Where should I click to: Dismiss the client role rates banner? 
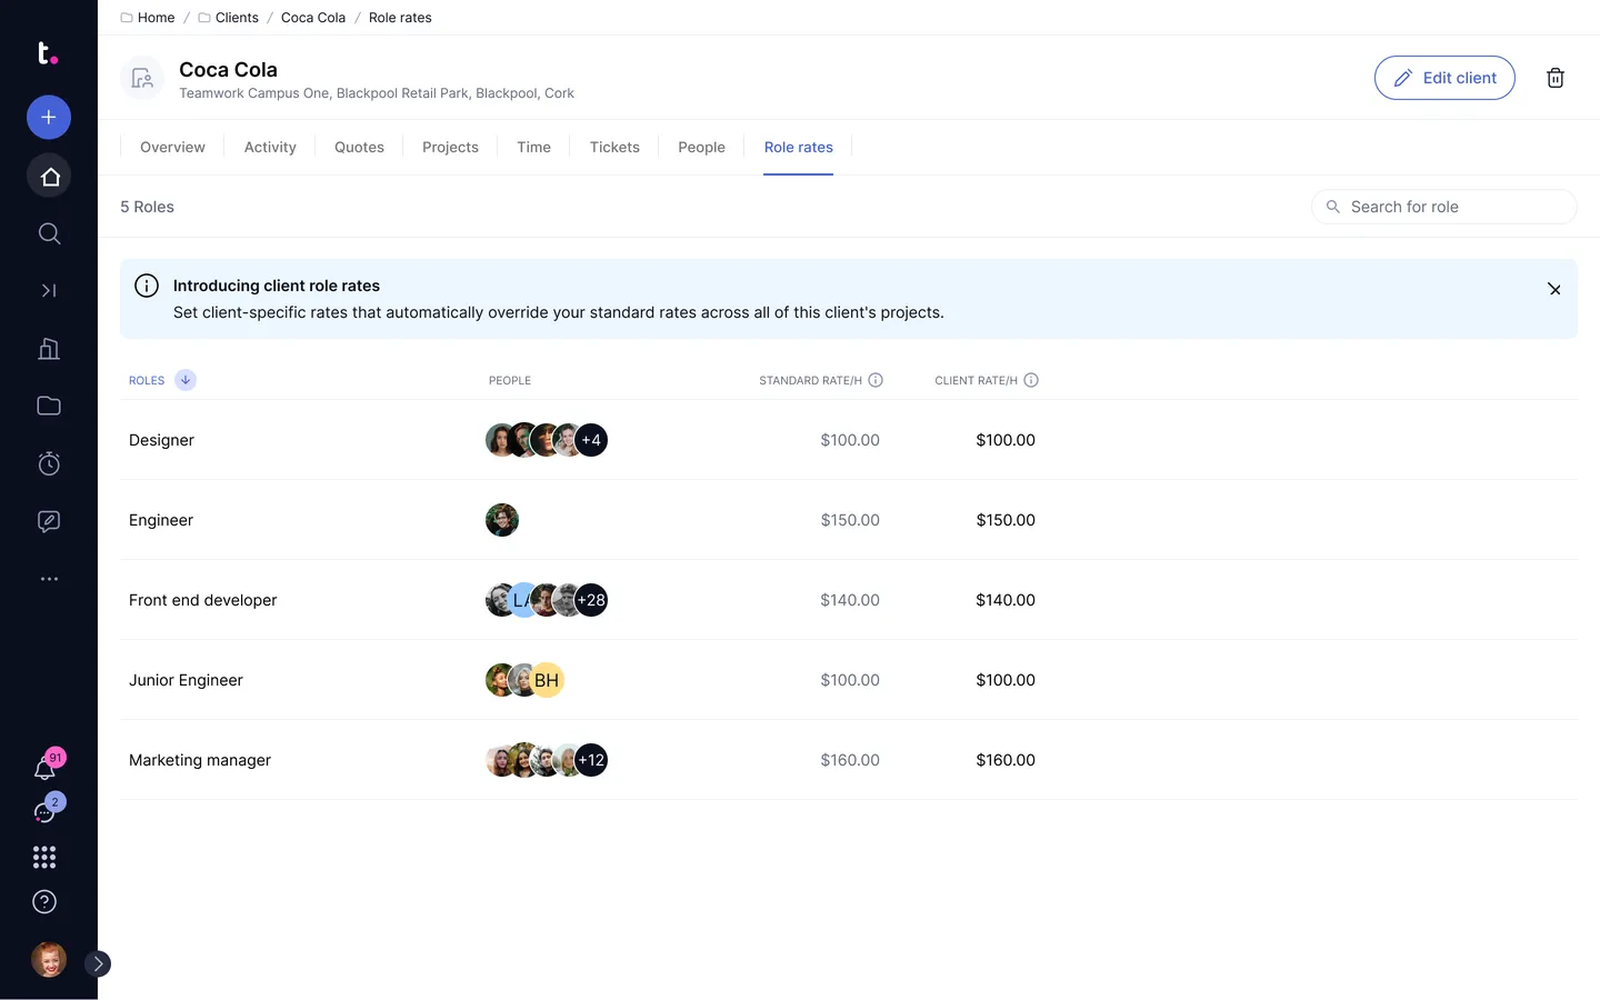[x=1554, y=289]
